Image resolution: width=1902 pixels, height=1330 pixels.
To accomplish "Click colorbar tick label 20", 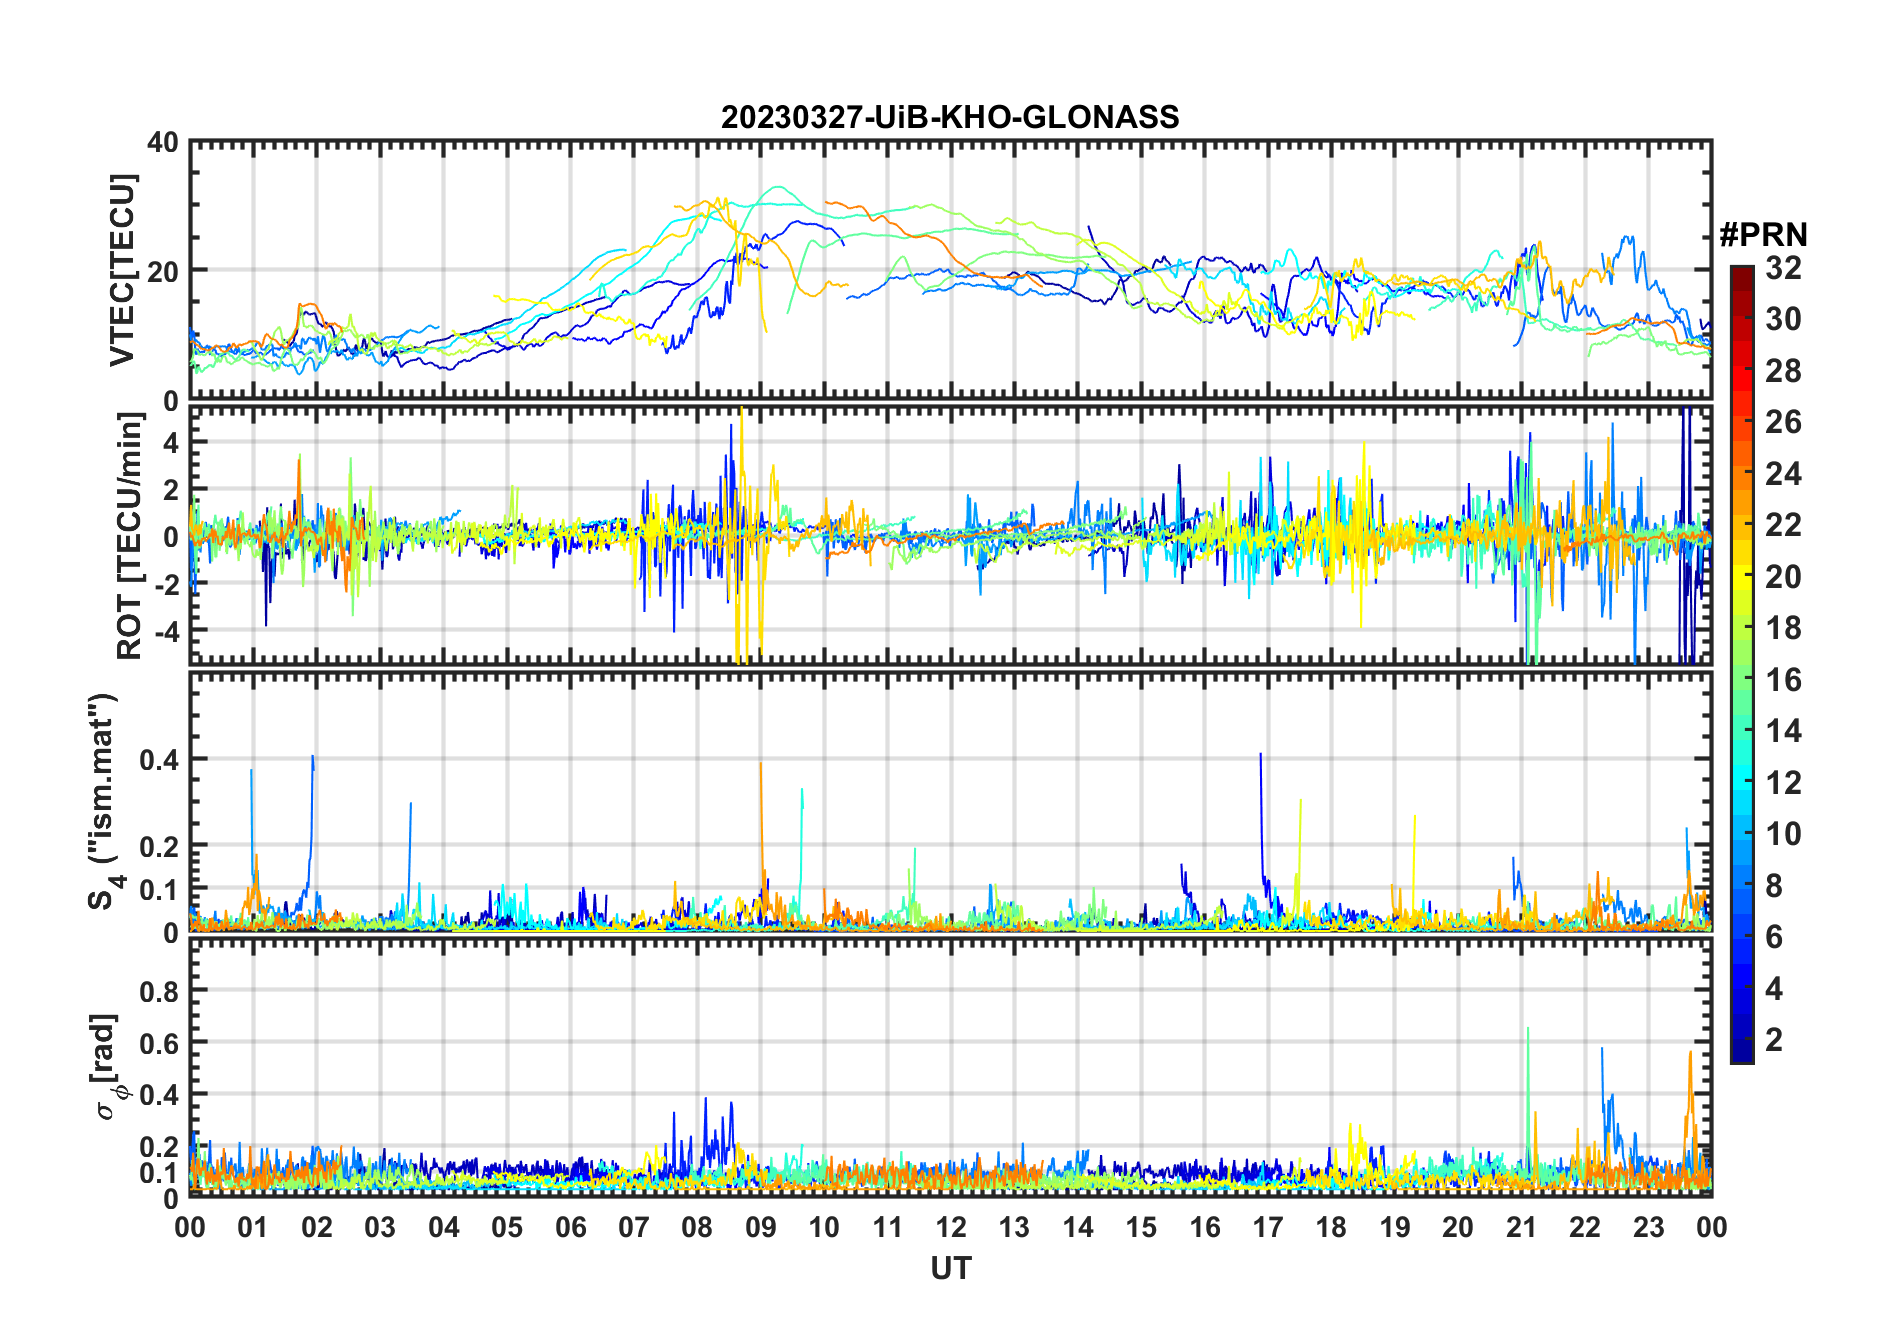I will (1783, 577).
